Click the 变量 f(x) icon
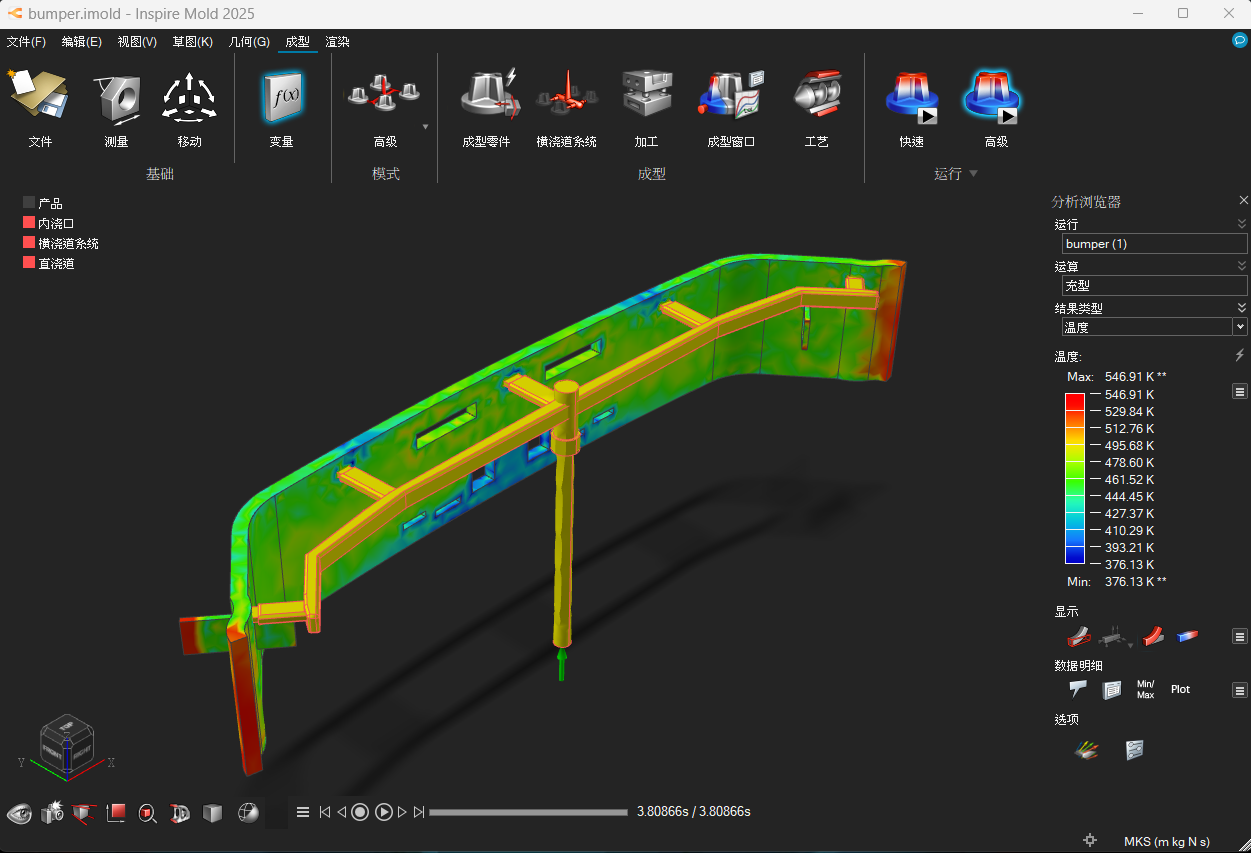 point(281,96)
